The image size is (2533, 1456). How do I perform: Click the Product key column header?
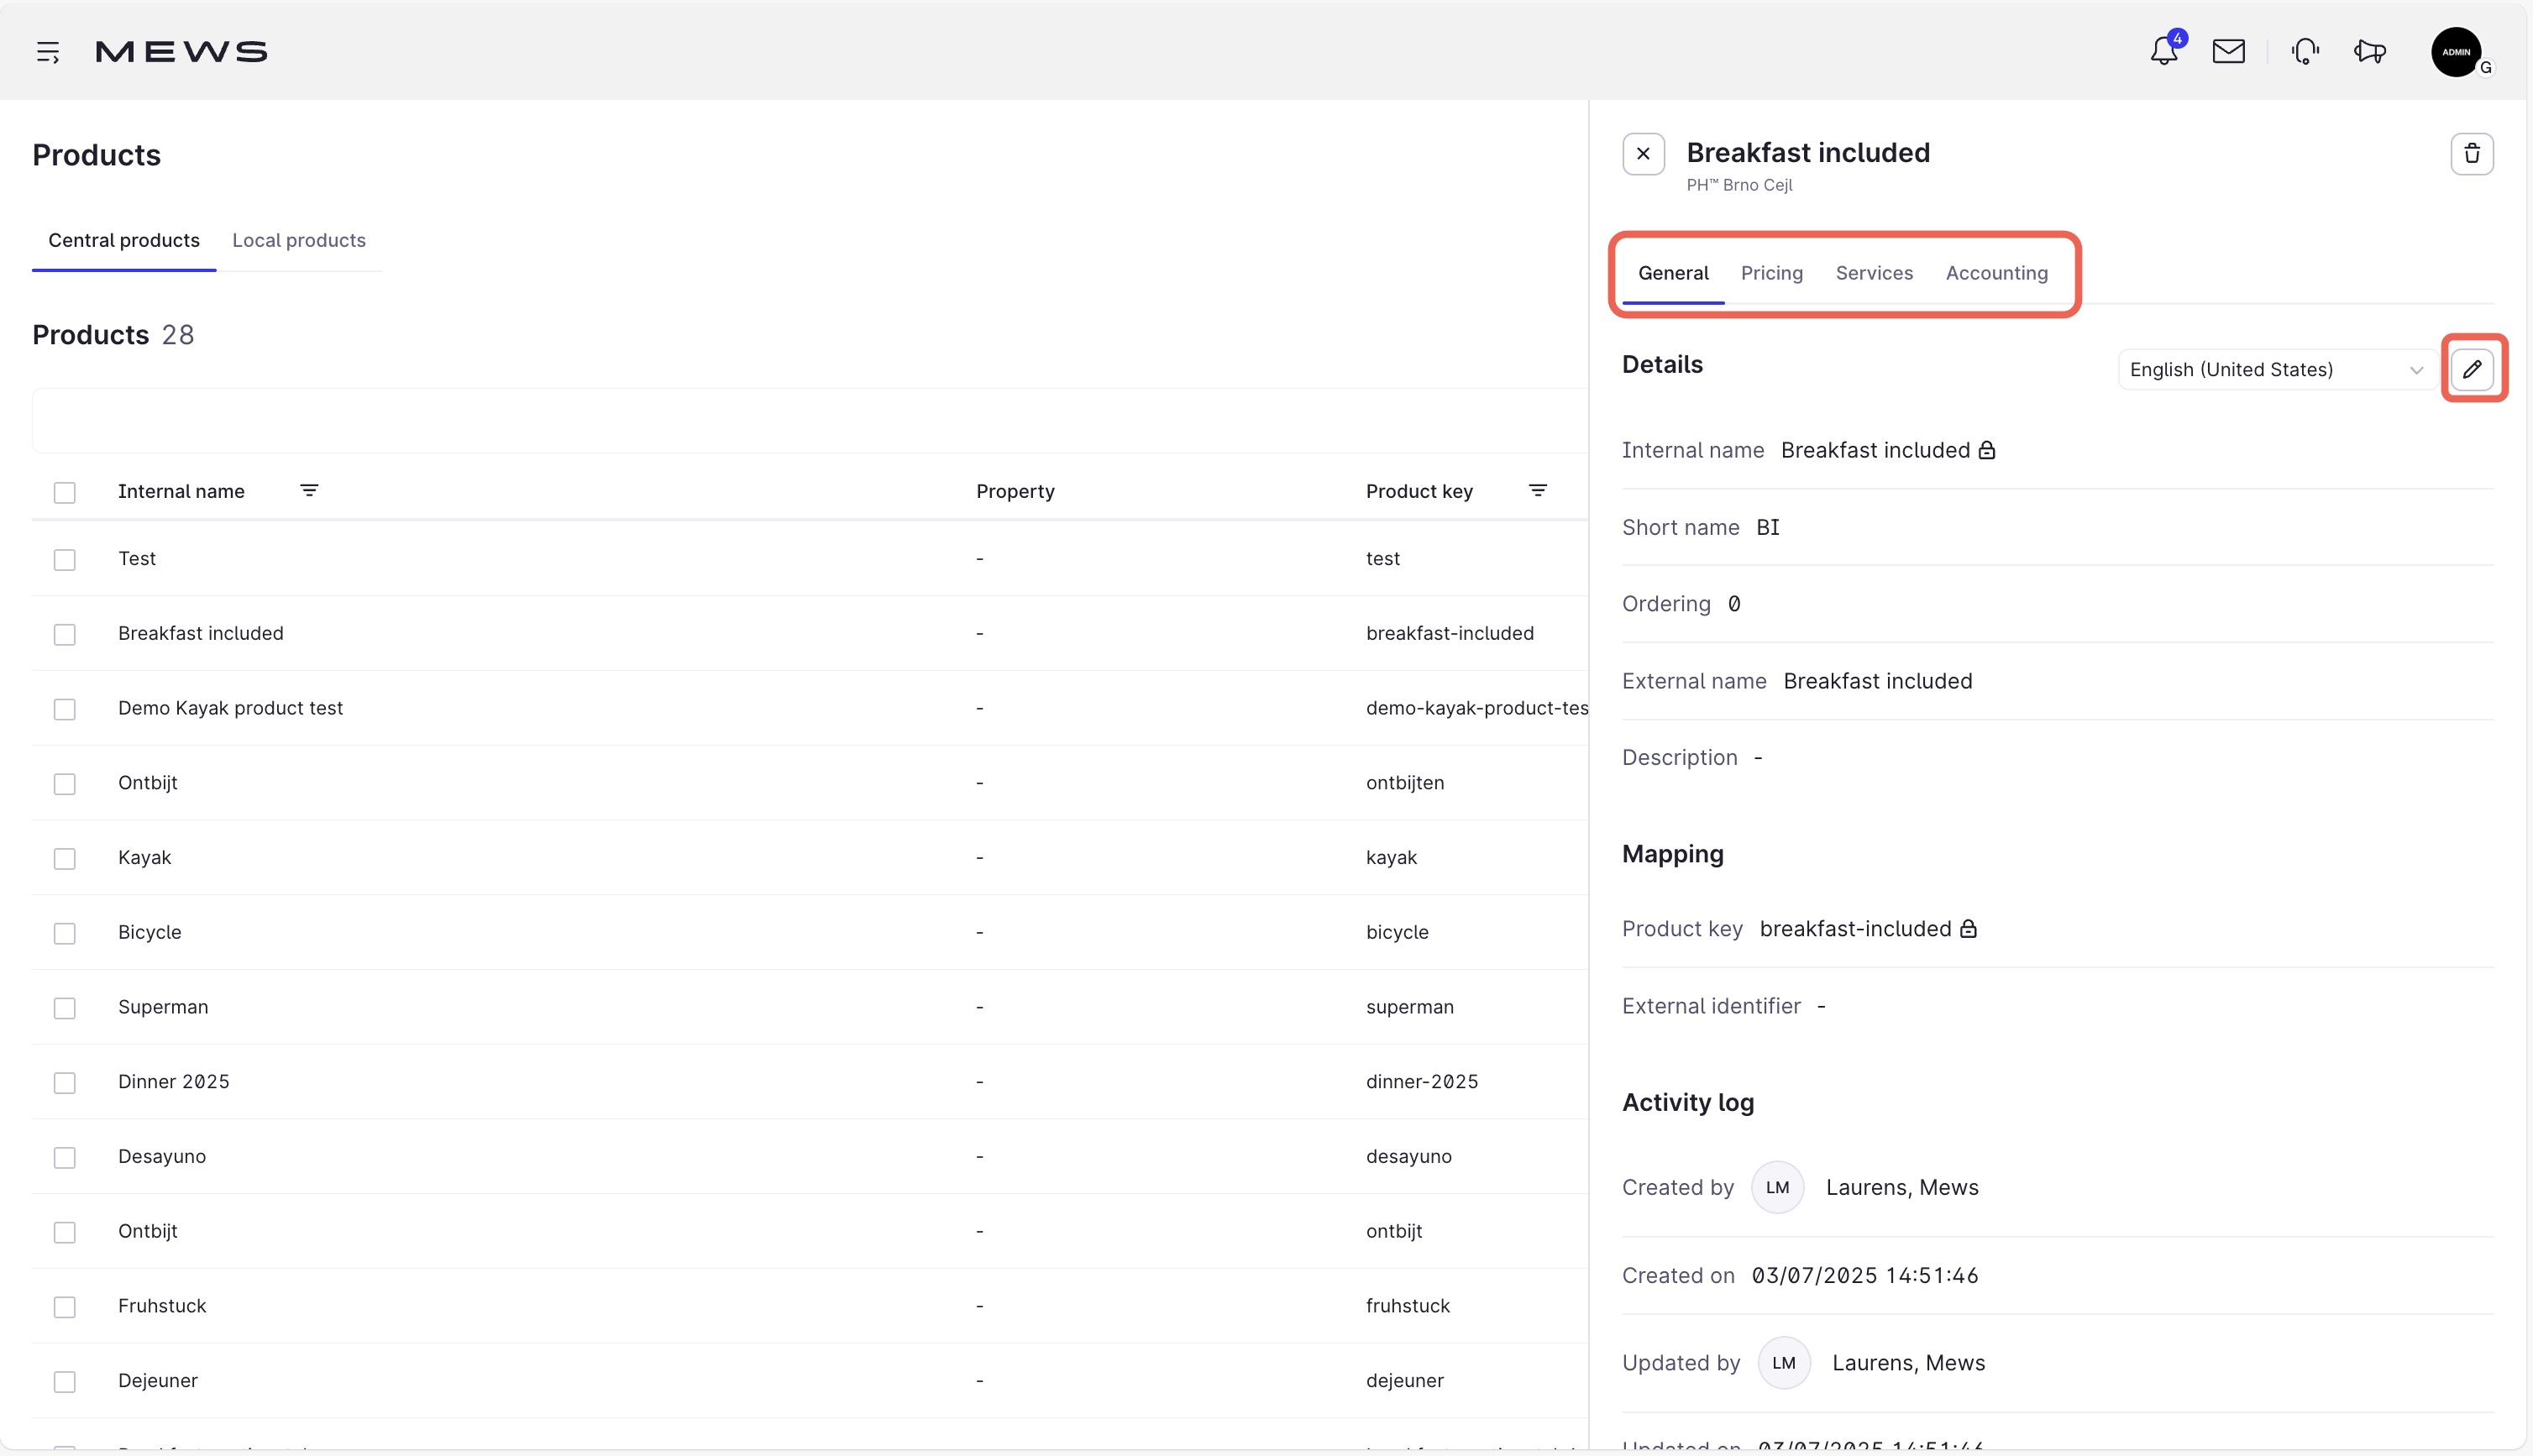1419,491
